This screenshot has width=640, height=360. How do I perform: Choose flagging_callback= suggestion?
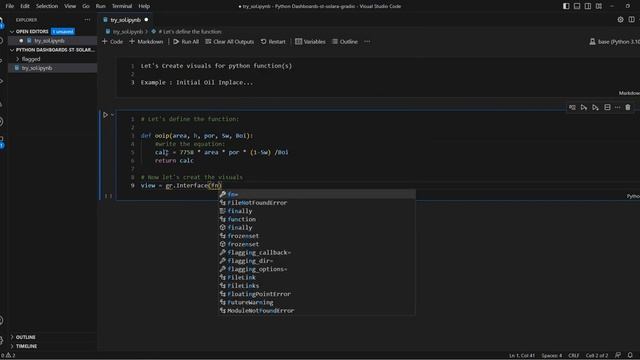pyautogui.click(x=317, y=253)
